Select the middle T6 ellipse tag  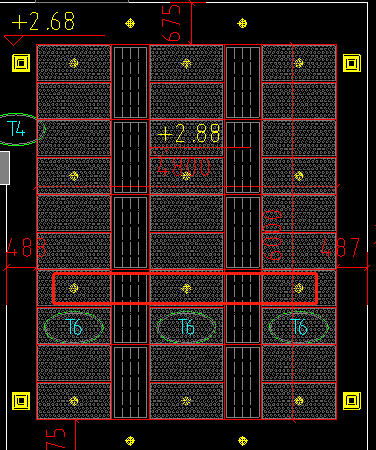pyautogui.click(x=186, y=327)
